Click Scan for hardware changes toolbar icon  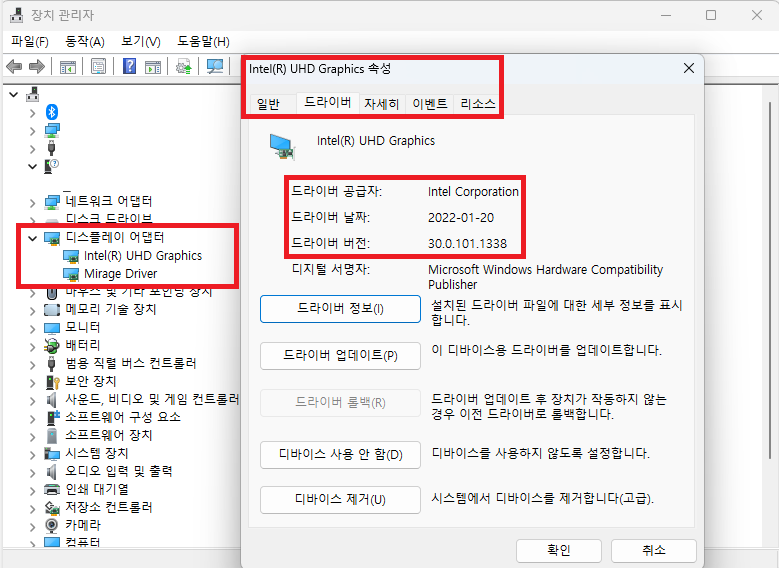point(215,66)
